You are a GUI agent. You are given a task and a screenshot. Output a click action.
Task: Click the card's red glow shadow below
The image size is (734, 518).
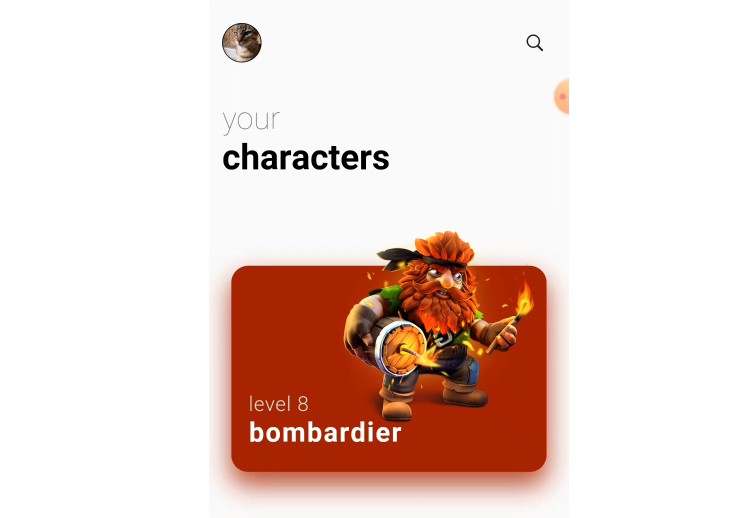click(x=389, y=482)
